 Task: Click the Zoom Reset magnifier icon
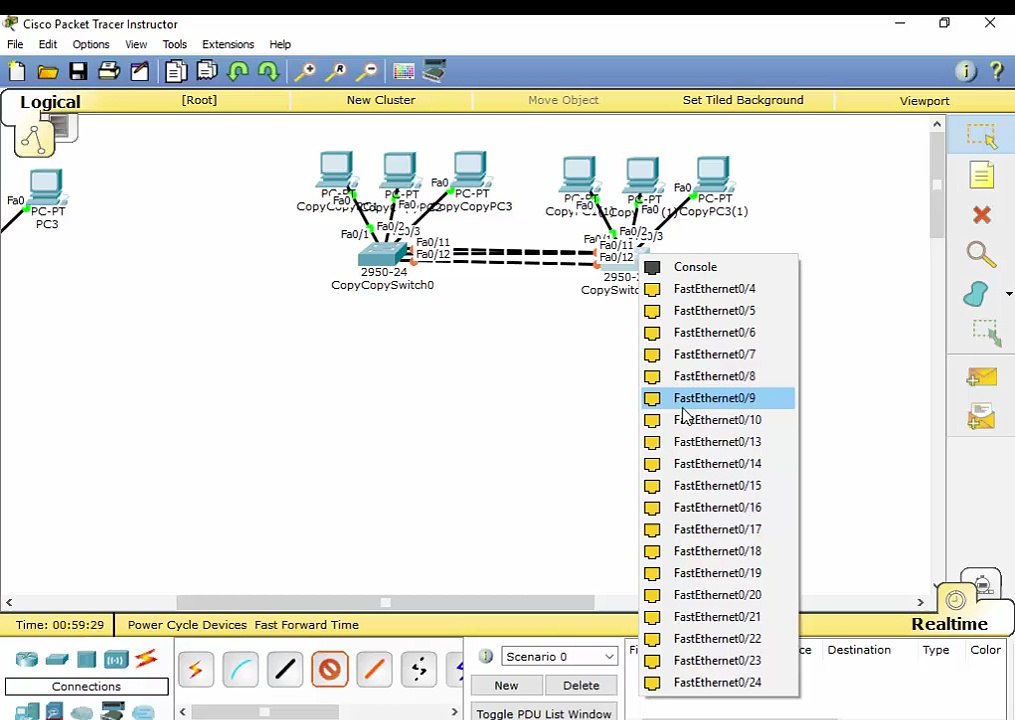click(336, 71)
